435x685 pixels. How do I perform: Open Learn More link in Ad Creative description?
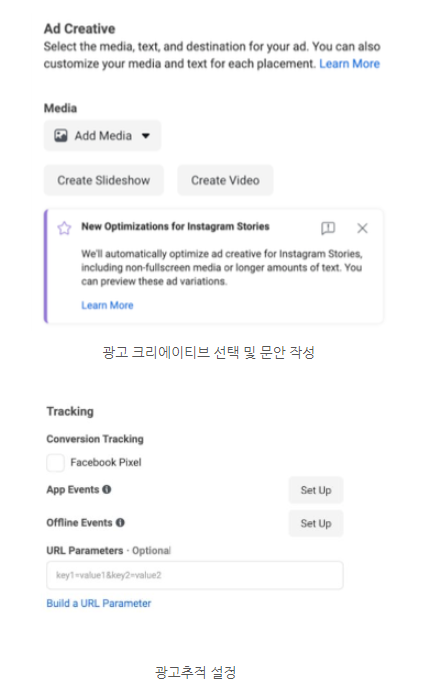pos(349,64)
